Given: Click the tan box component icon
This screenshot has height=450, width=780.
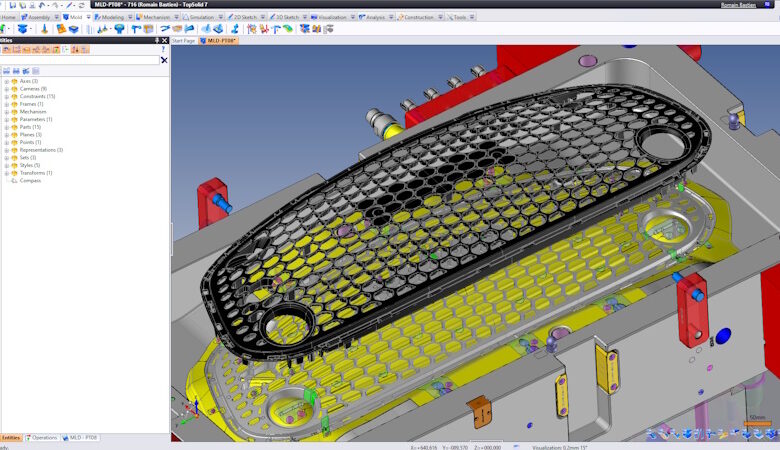Looking at the screenshot, I should click(x=148, y=29).
